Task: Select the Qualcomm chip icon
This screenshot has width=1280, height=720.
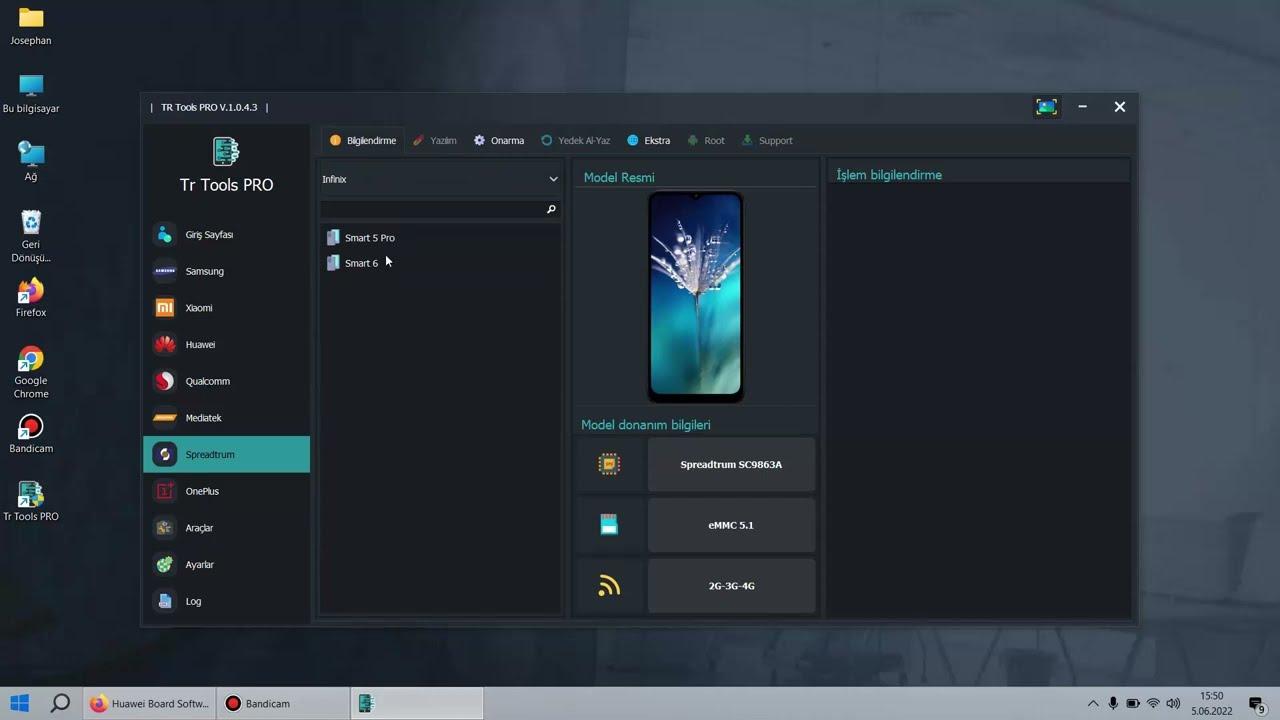Action: point(164,381)
